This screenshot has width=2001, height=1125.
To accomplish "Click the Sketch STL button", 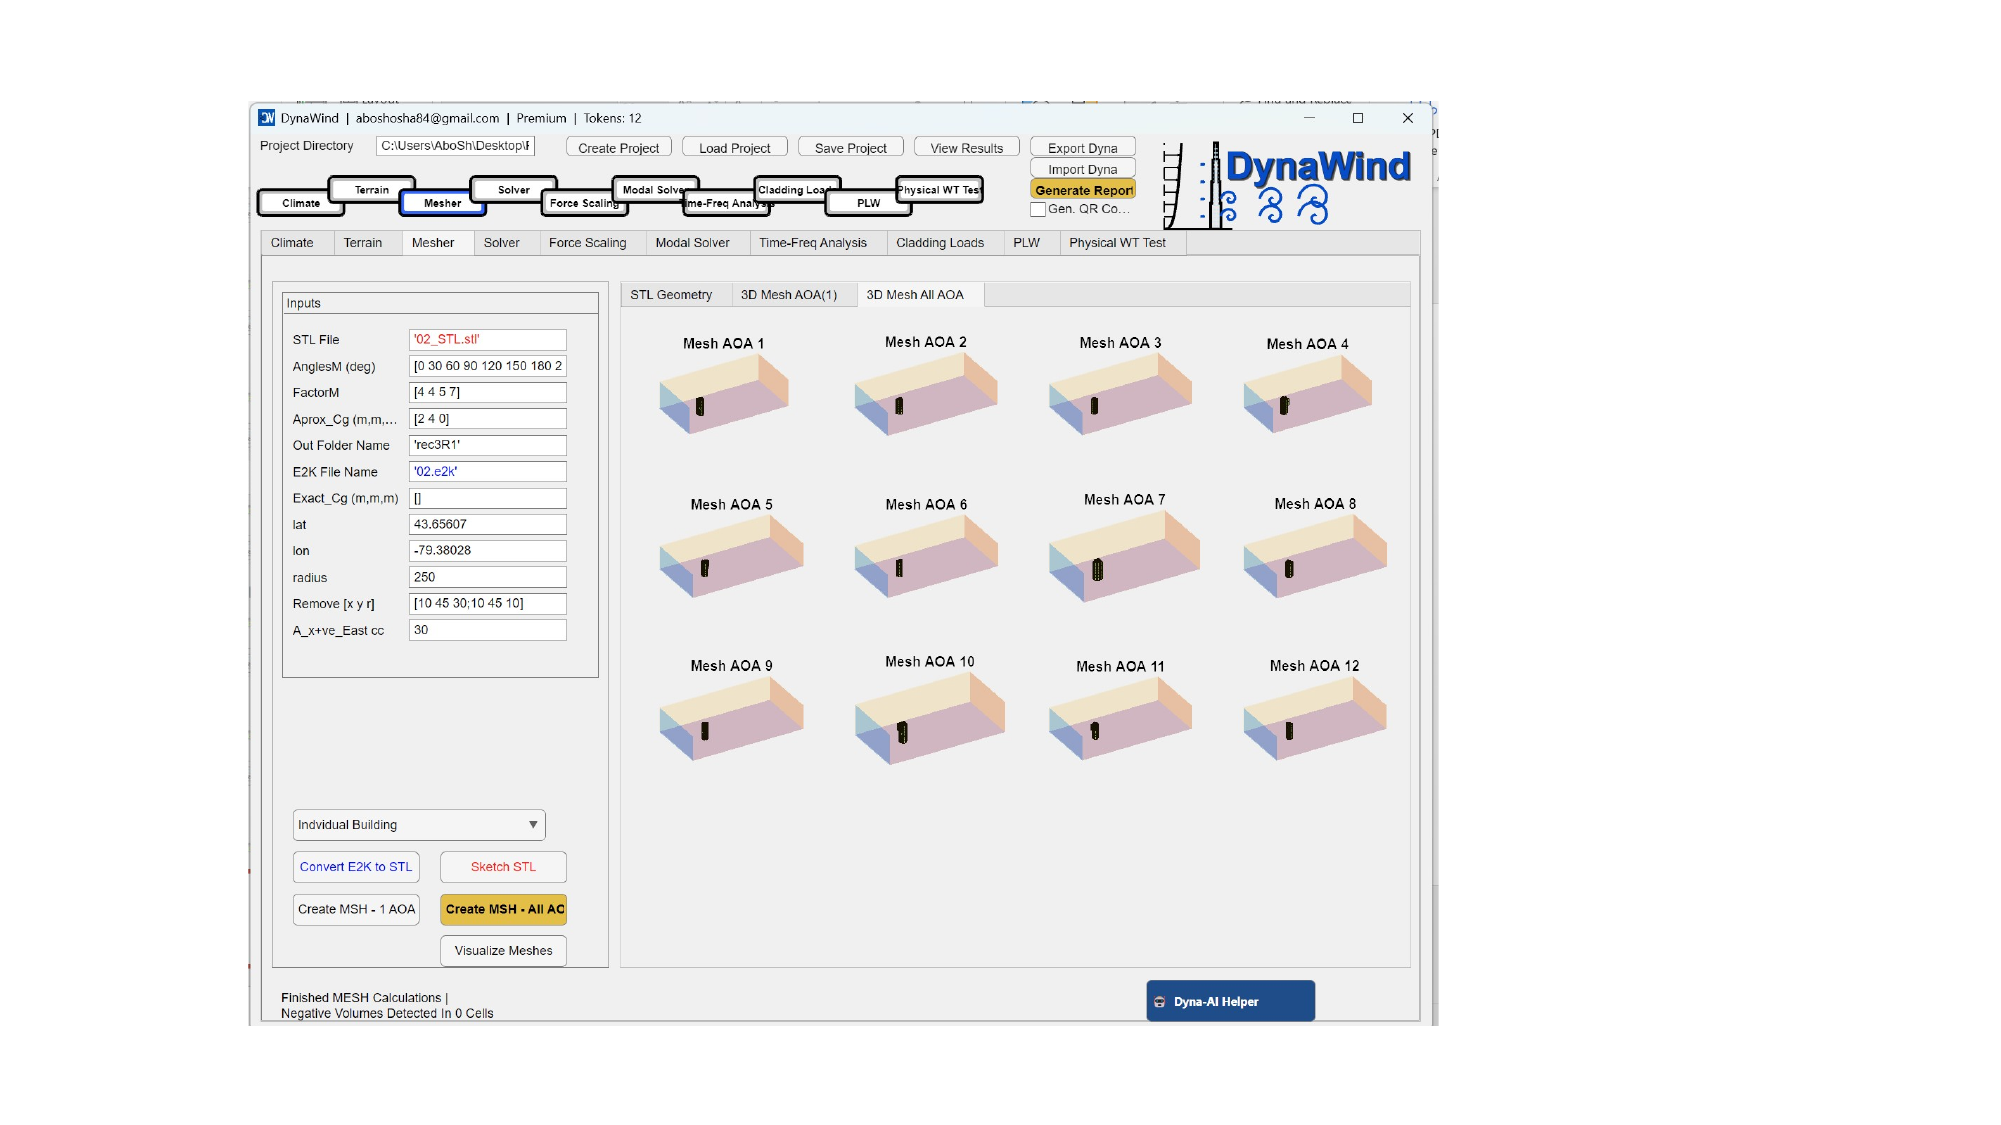I will (x=503, y=867).
